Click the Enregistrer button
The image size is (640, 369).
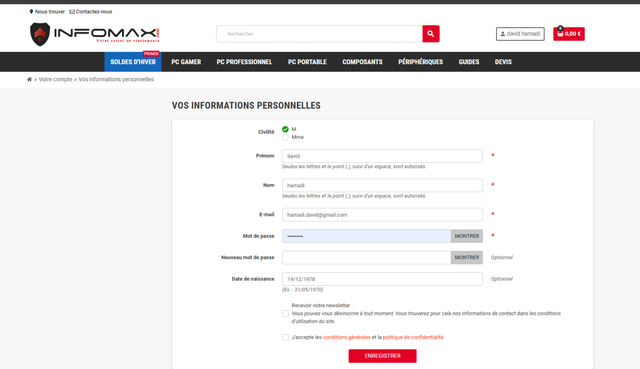click(382, 356)
